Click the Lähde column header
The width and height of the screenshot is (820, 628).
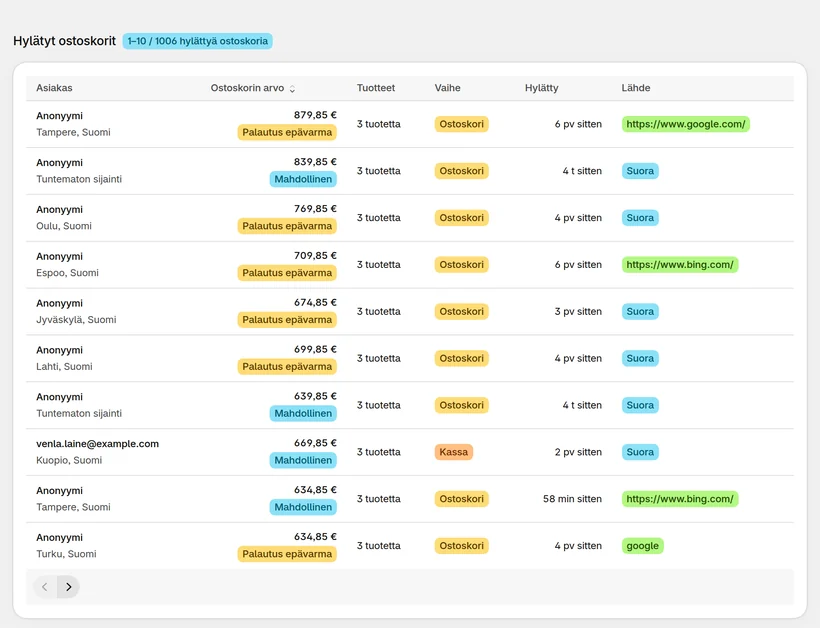pos(636,88)
